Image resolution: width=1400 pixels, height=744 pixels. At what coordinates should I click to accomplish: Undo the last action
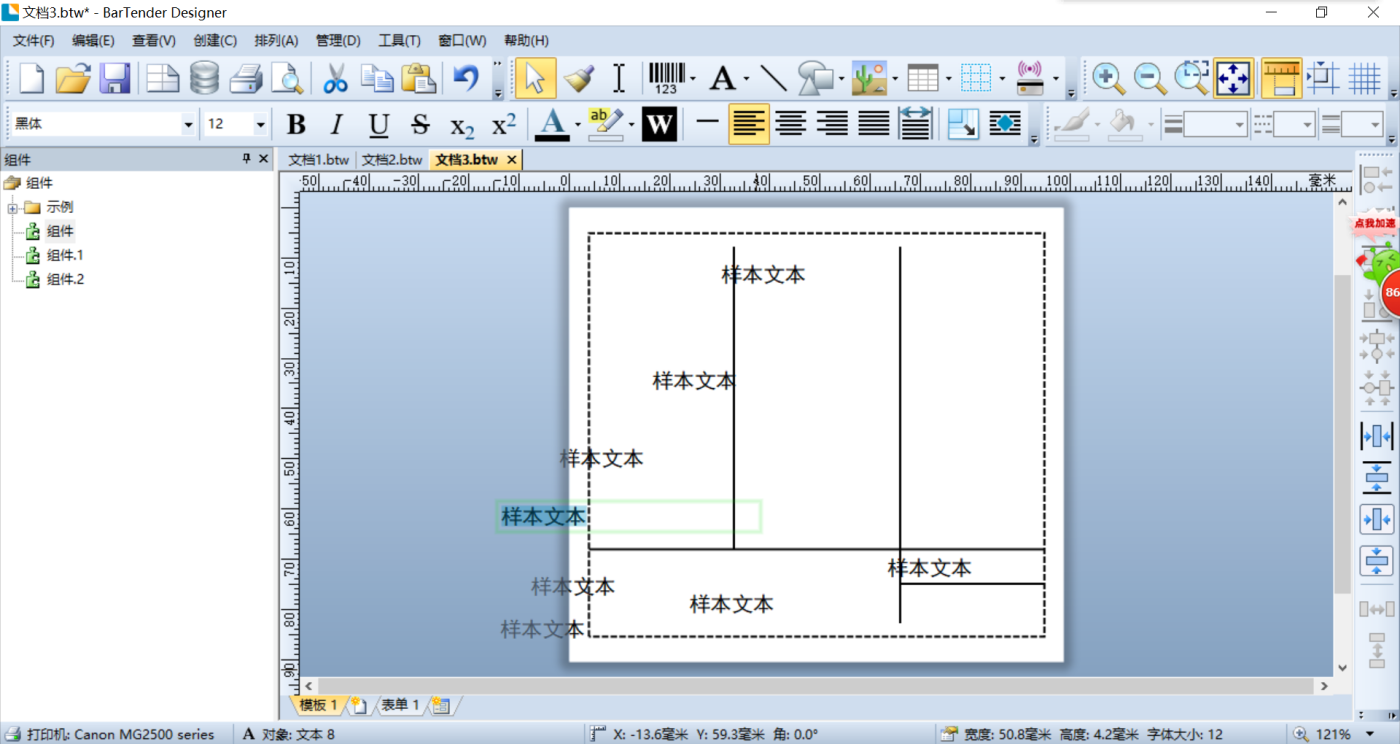[465, 78]
